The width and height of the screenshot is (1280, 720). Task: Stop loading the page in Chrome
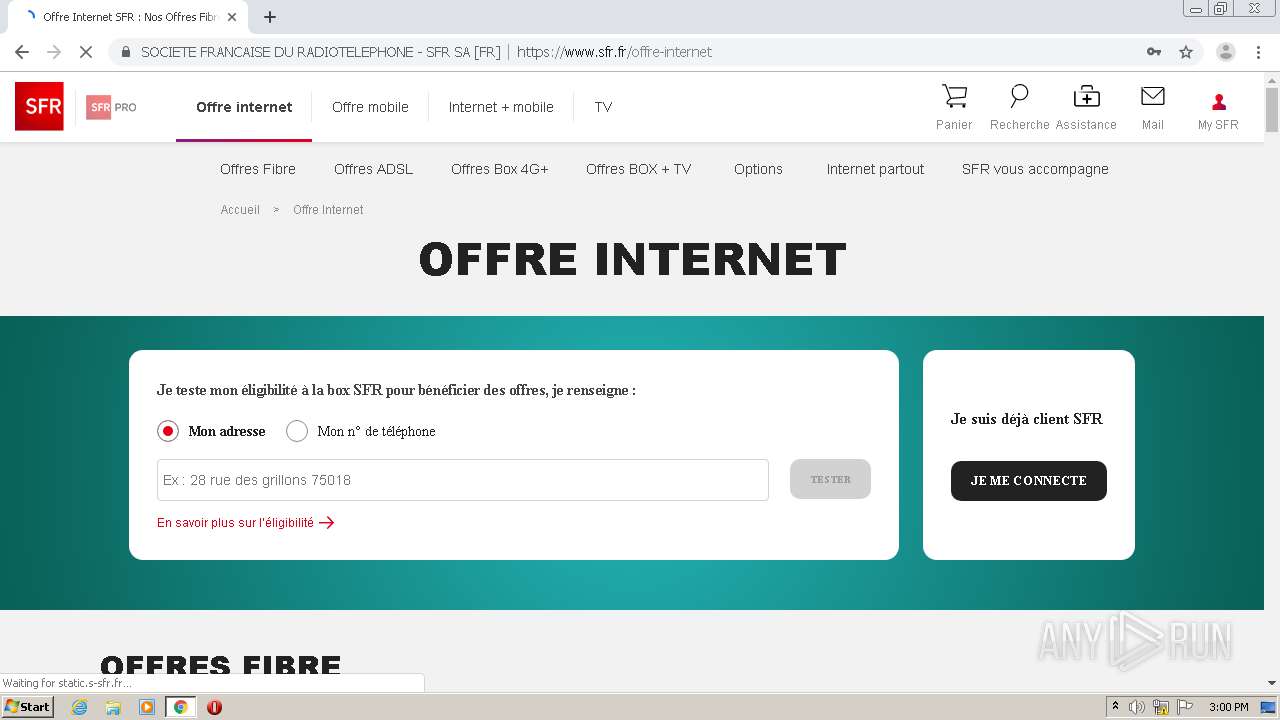(x=85, y=52)
